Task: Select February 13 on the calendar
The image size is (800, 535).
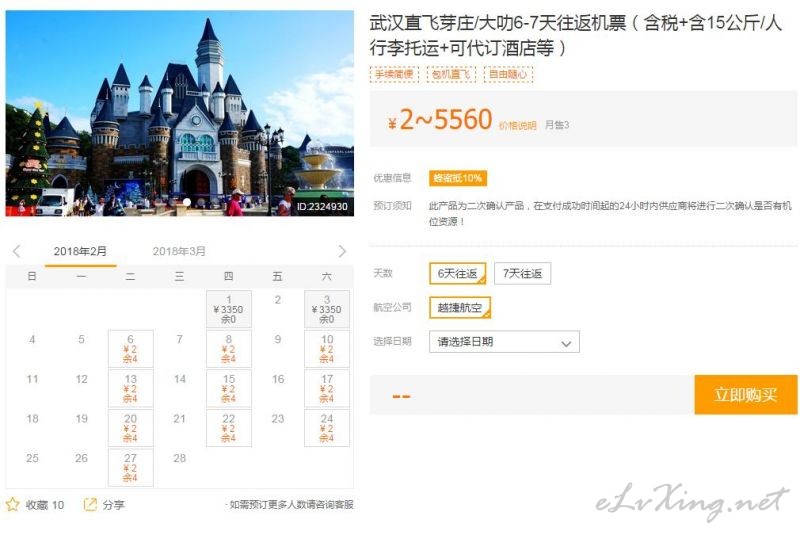Action: coord(131,389)
